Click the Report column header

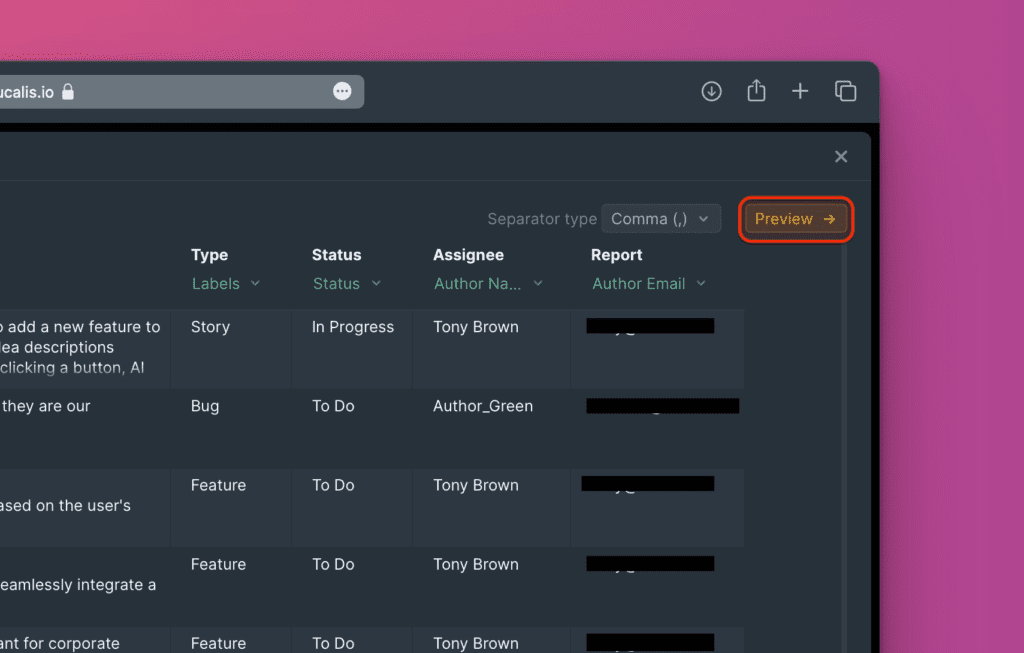(616, 255)
